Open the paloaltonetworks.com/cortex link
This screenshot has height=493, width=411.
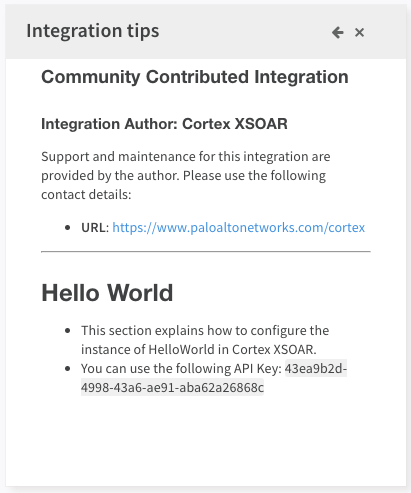click(x=239, y=228)
